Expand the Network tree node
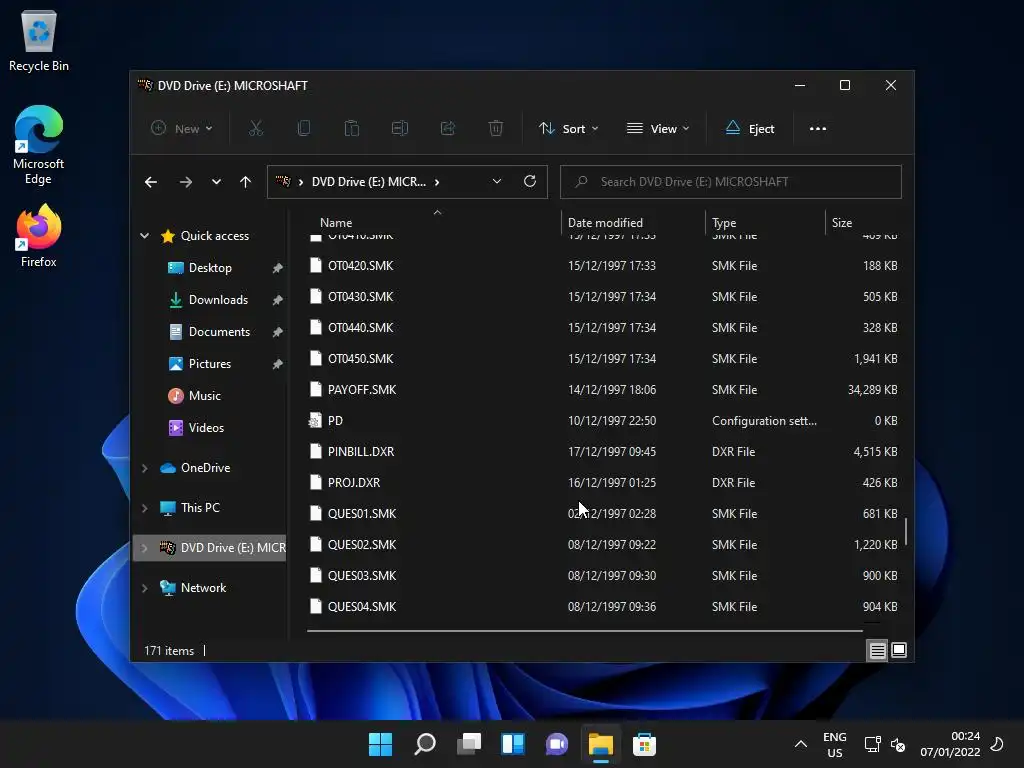 pyautogui.click(x=144, y=588)
